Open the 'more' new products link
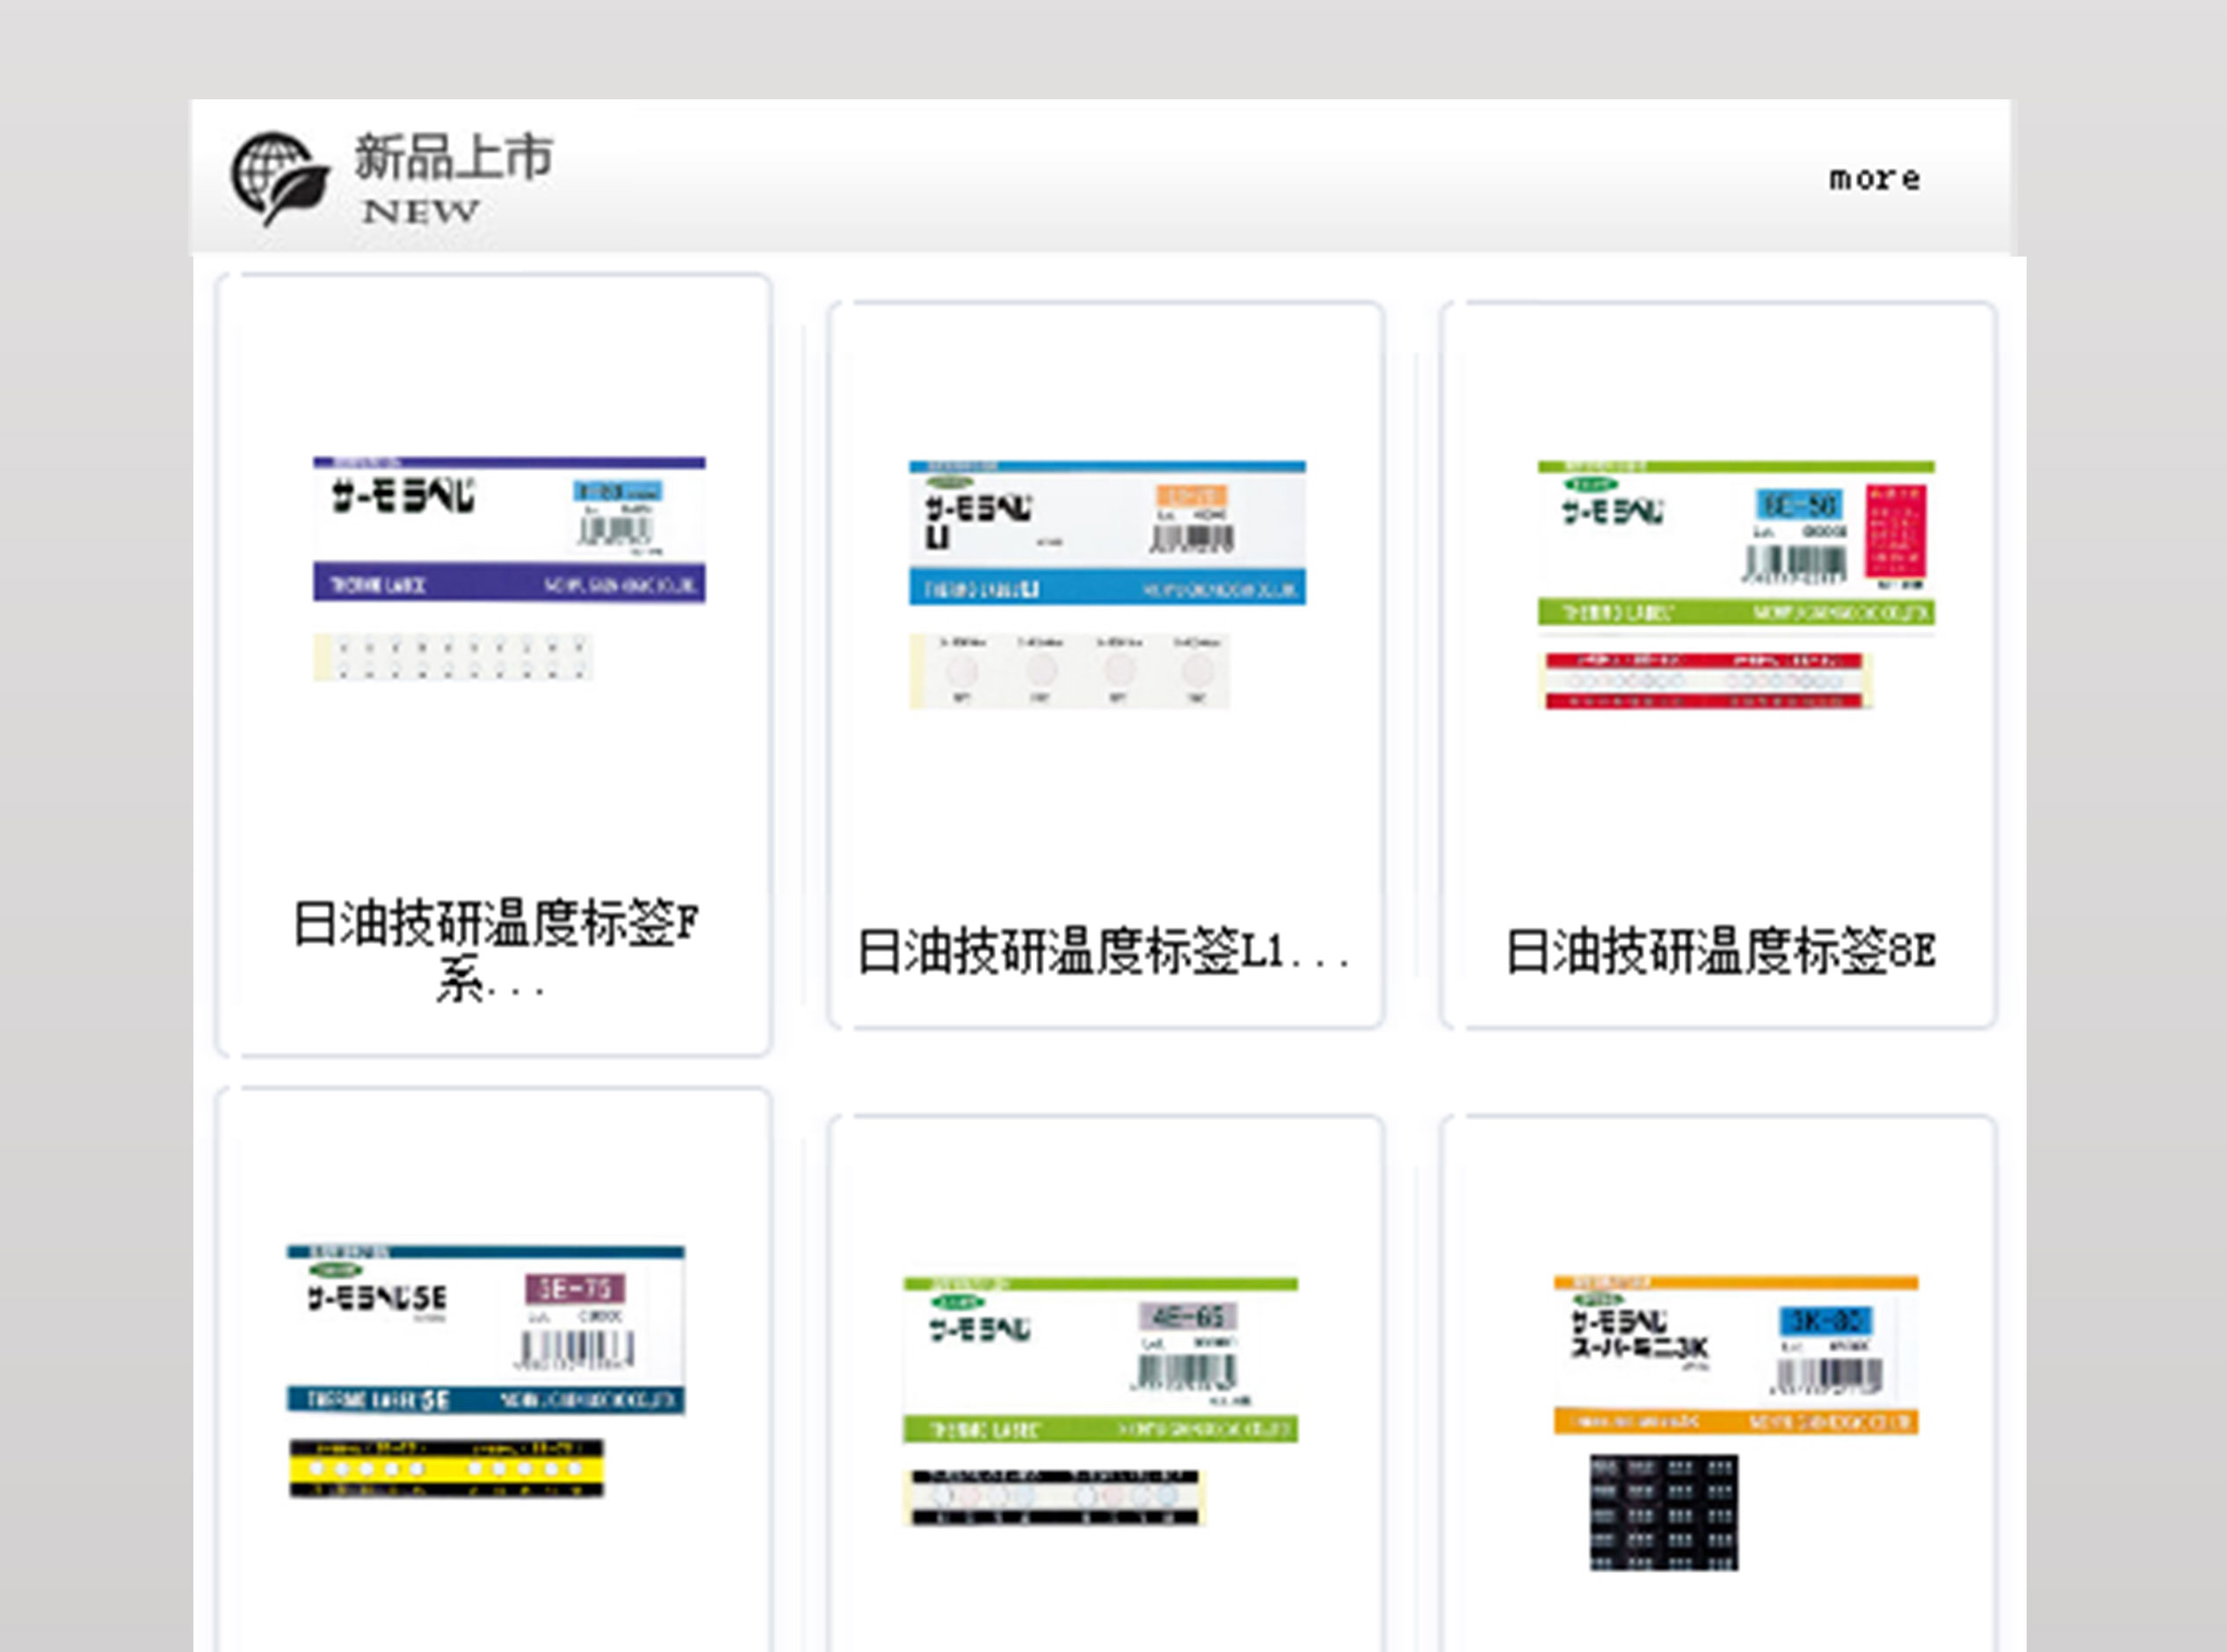This screenshot has width=2227, height=1652. click(x=1873, y=179)
